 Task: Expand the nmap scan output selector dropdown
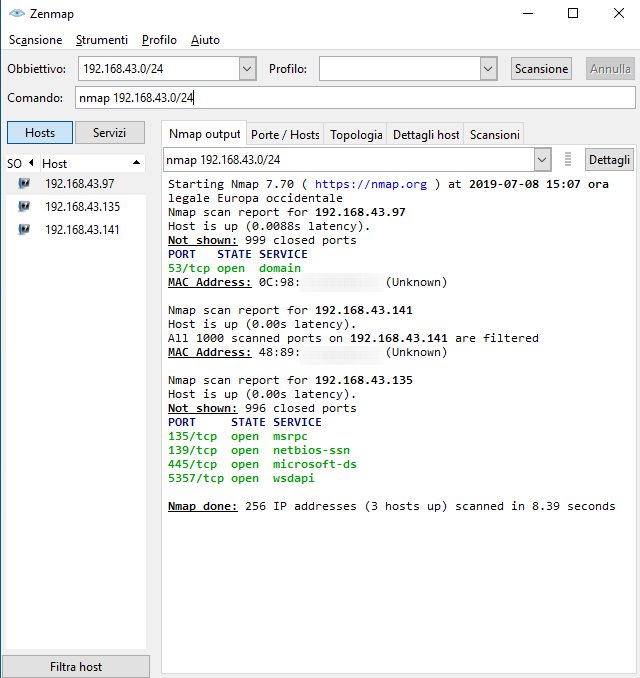click(x=541, y=160)
